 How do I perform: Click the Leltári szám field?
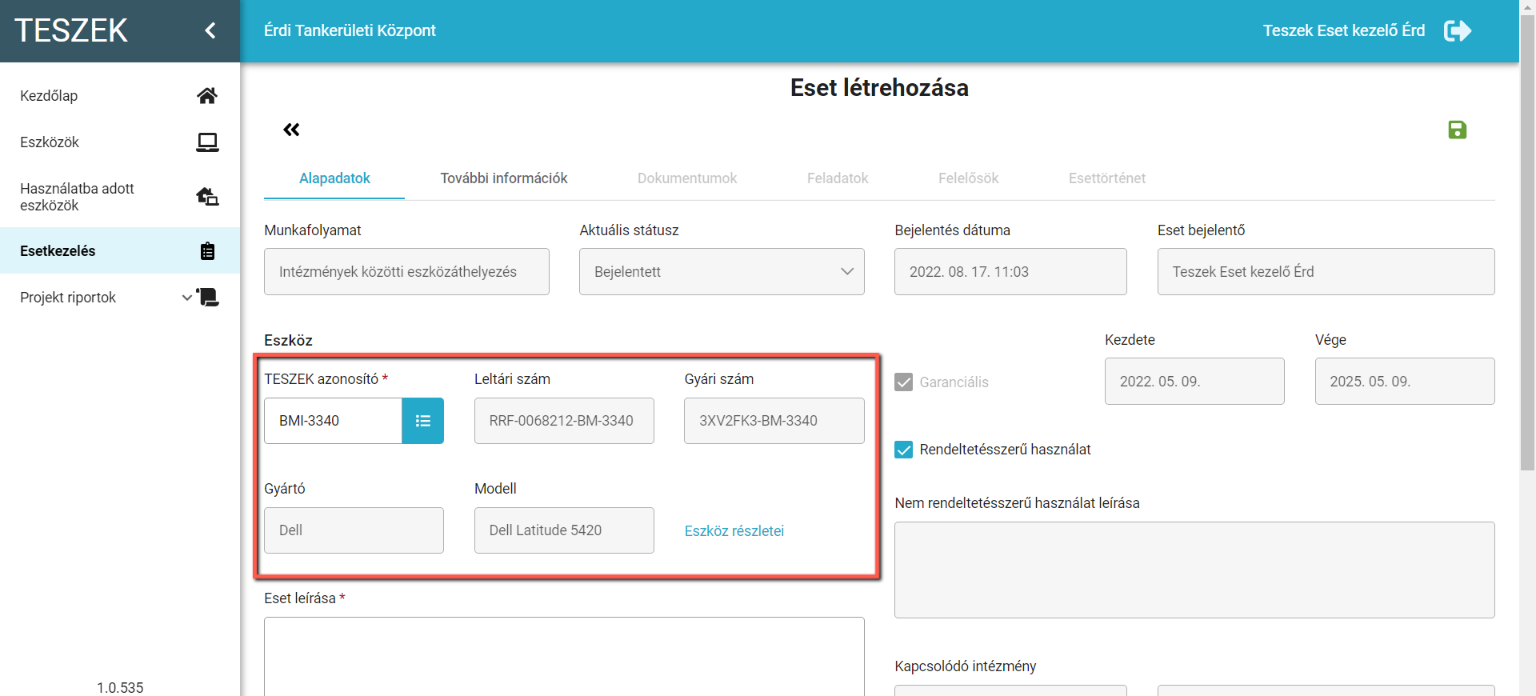[564, 421]
